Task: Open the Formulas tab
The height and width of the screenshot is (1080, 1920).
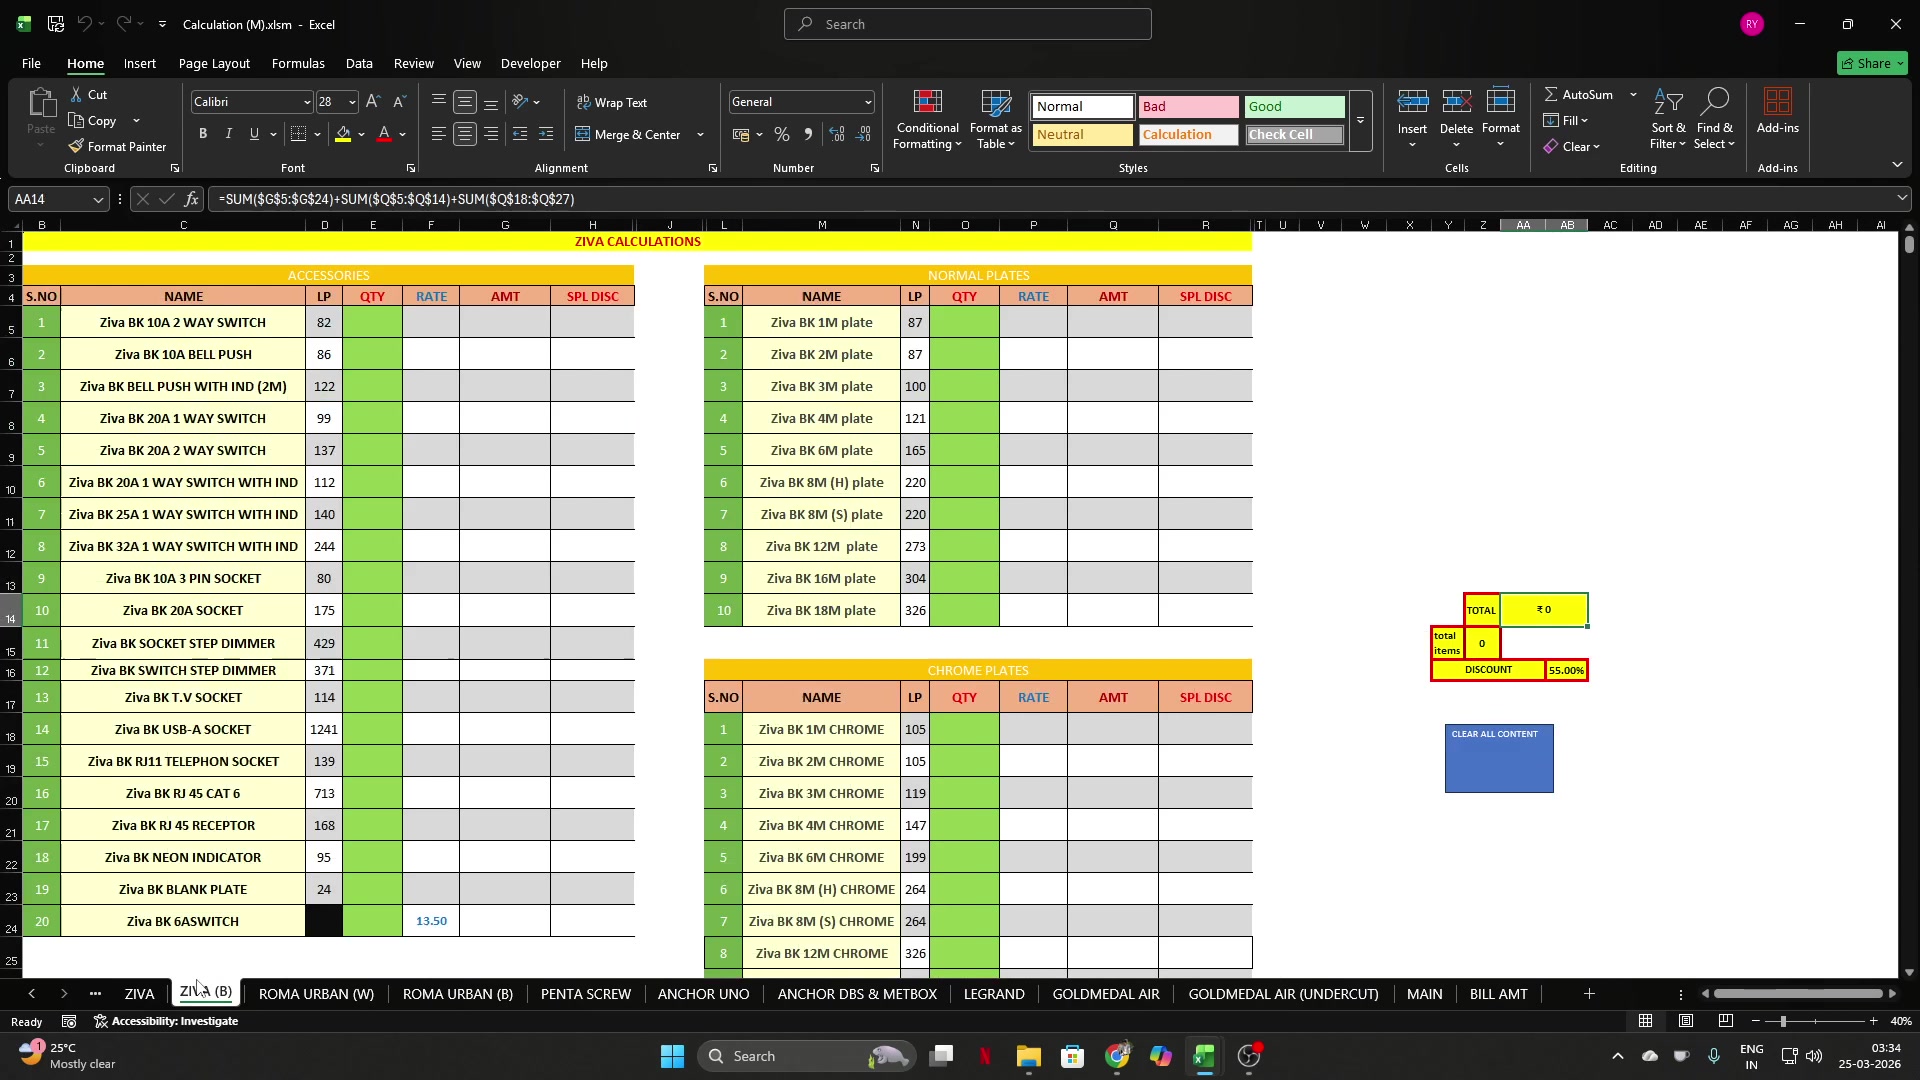Action: (298, 63)
